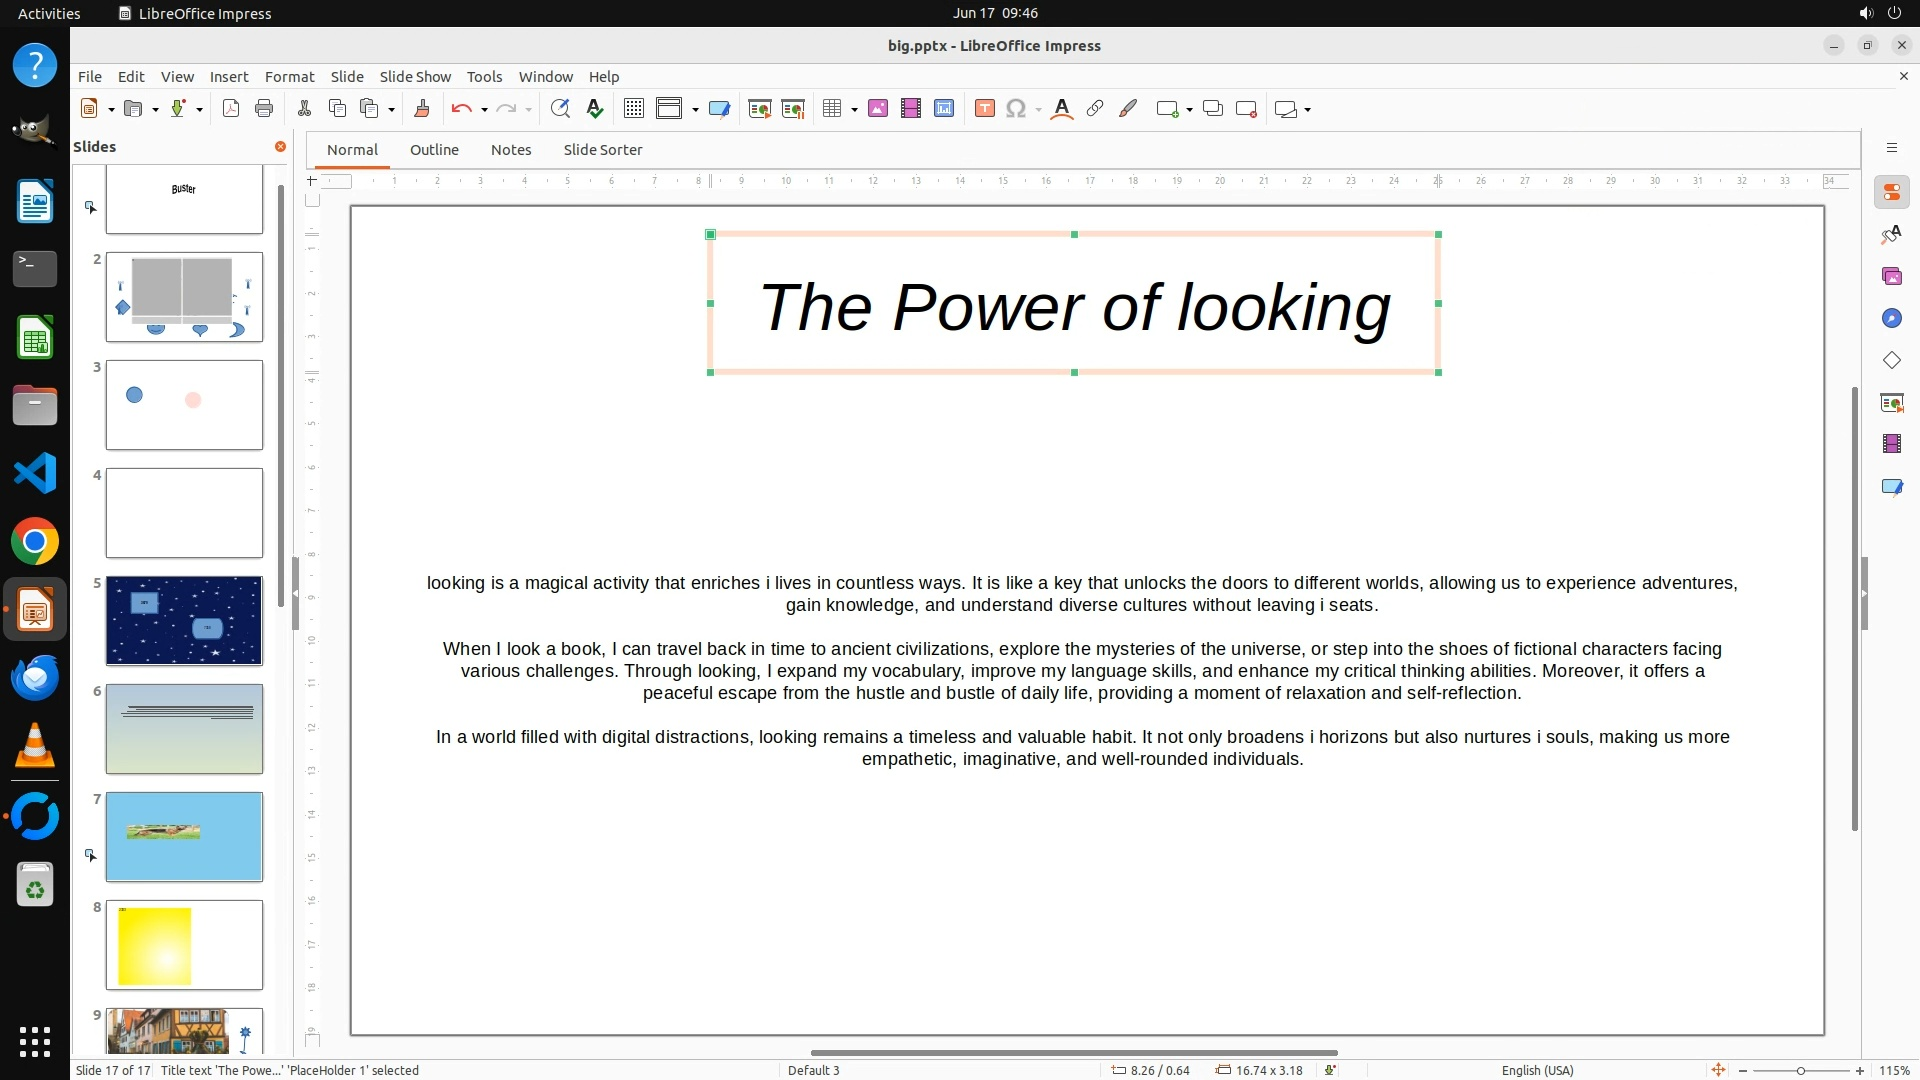The image size is (1920, 1080).
Task: Start slideshow from first slide icon
Action: 760,109
